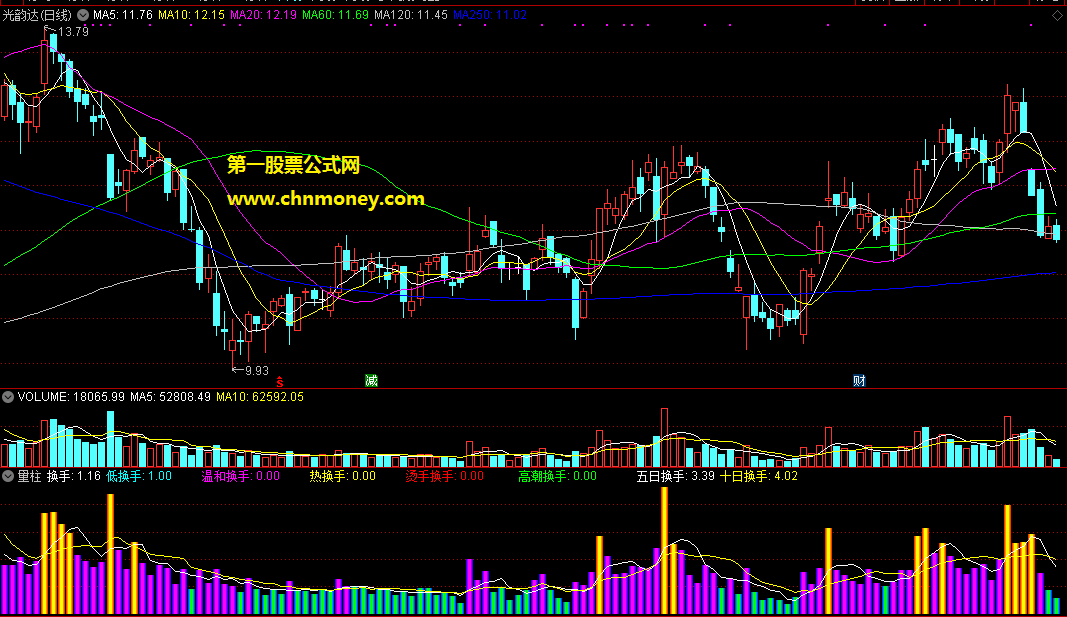1067x617 pixels.
Task: Select the VOLUME: 18065.99 label
Action: [71, 397]
